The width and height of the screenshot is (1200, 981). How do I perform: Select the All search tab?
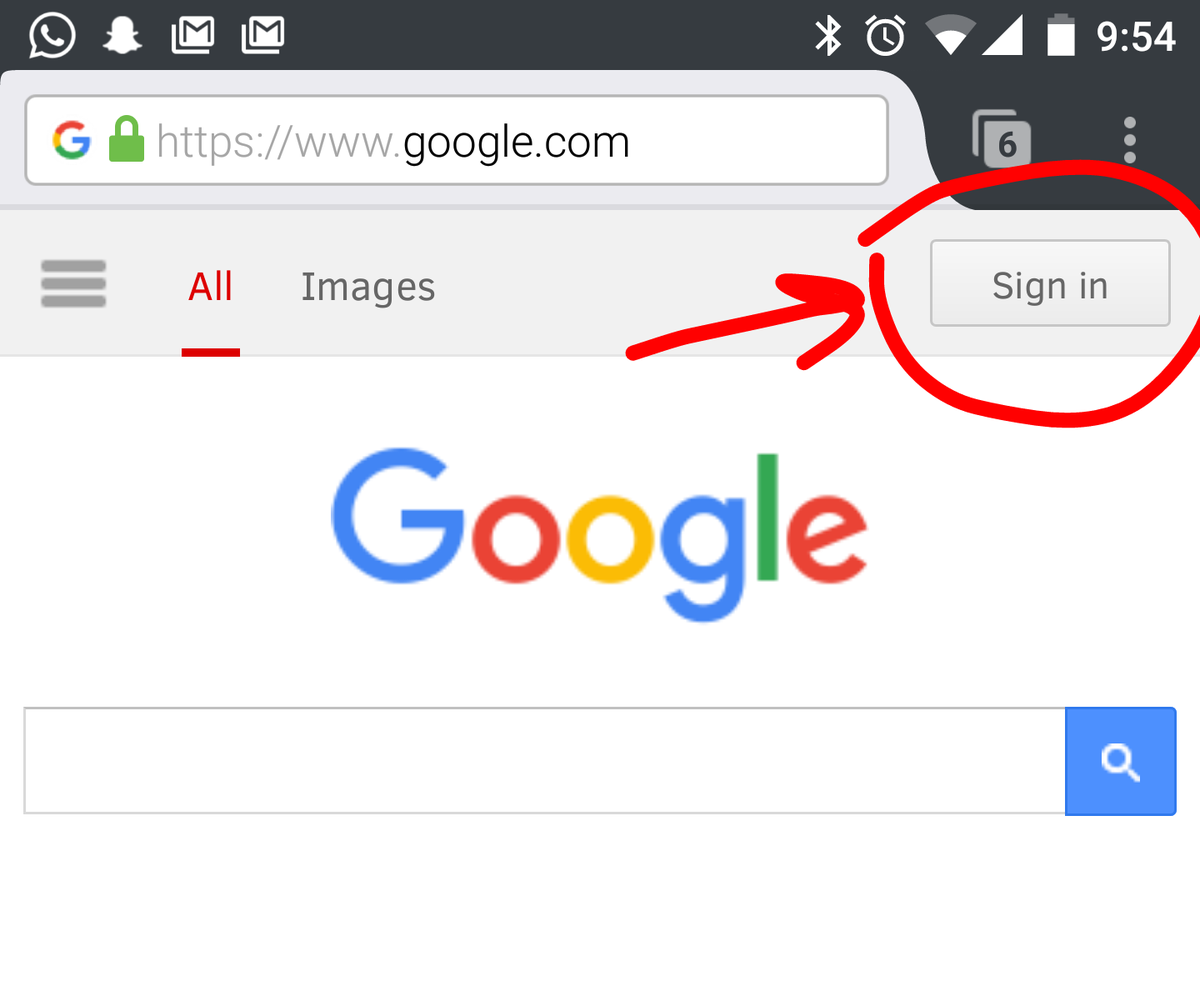pyautogui.click(x=210, y=288)
